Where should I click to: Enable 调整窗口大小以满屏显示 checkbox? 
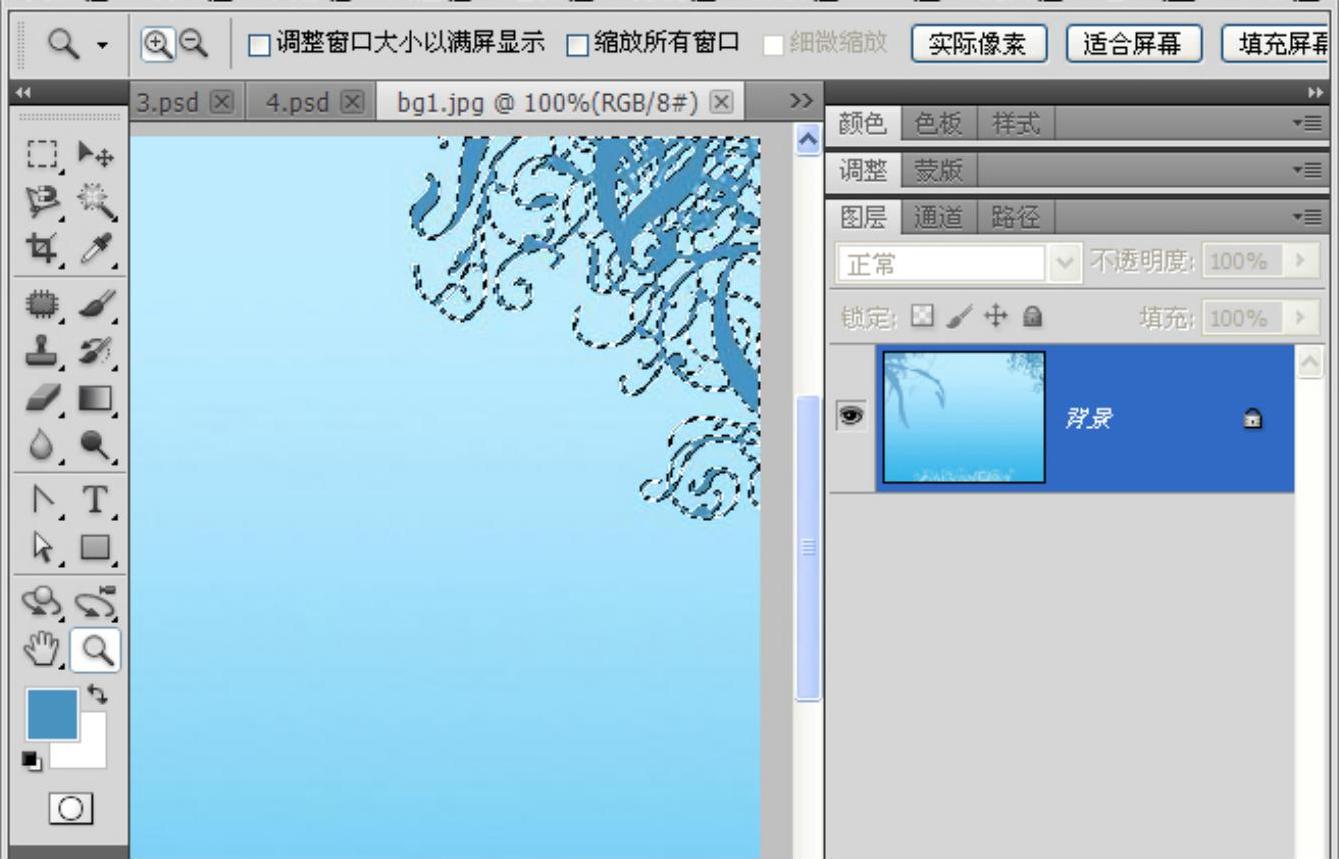click(259, 45)
